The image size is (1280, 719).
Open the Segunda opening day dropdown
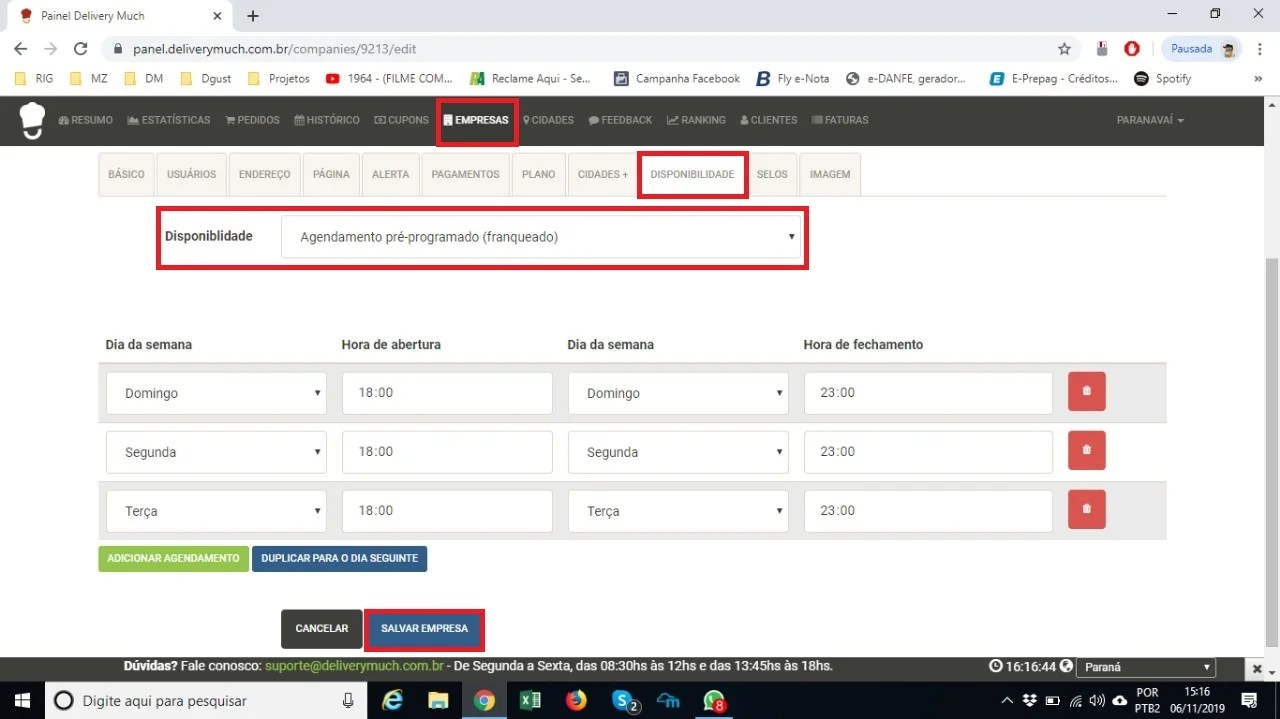(216, 452)
